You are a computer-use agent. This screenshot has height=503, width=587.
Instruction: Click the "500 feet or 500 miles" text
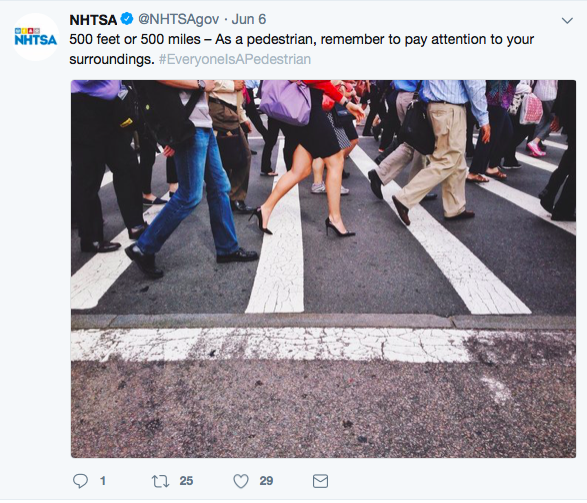click(135, 39)
